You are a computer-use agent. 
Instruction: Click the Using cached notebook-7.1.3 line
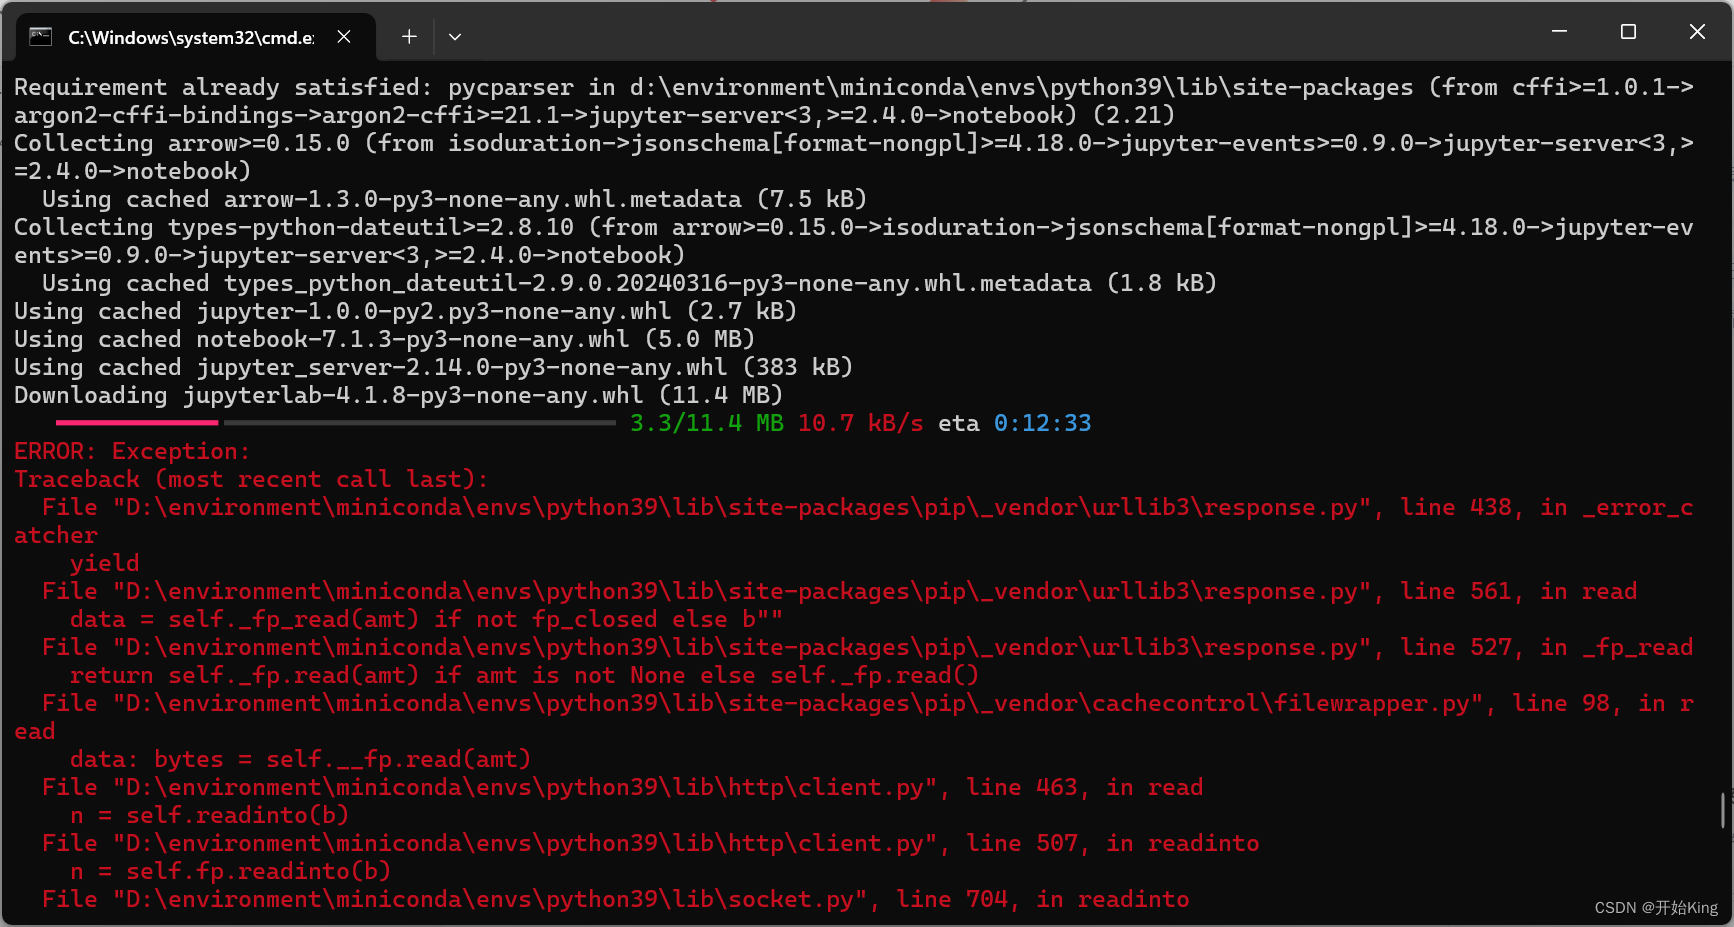[x=384, y=339]
